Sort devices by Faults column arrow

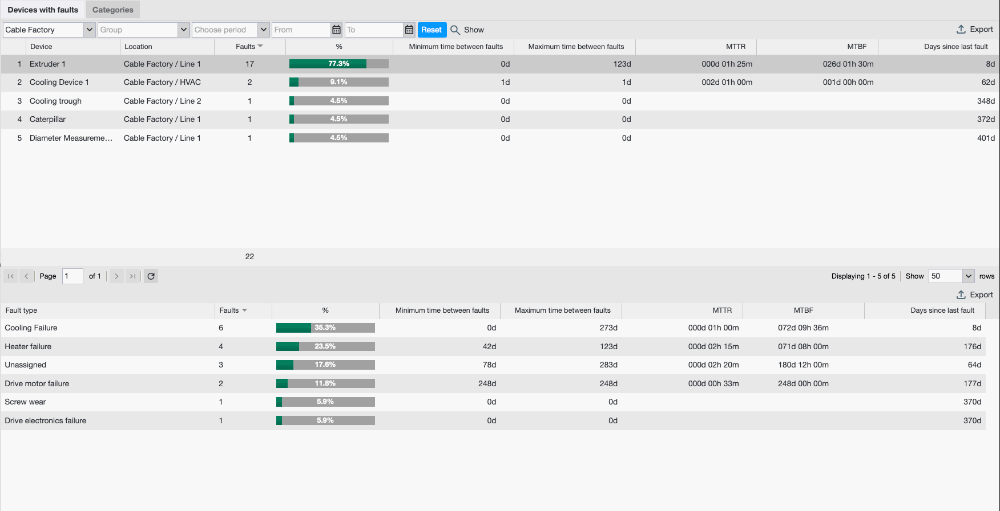260,47
